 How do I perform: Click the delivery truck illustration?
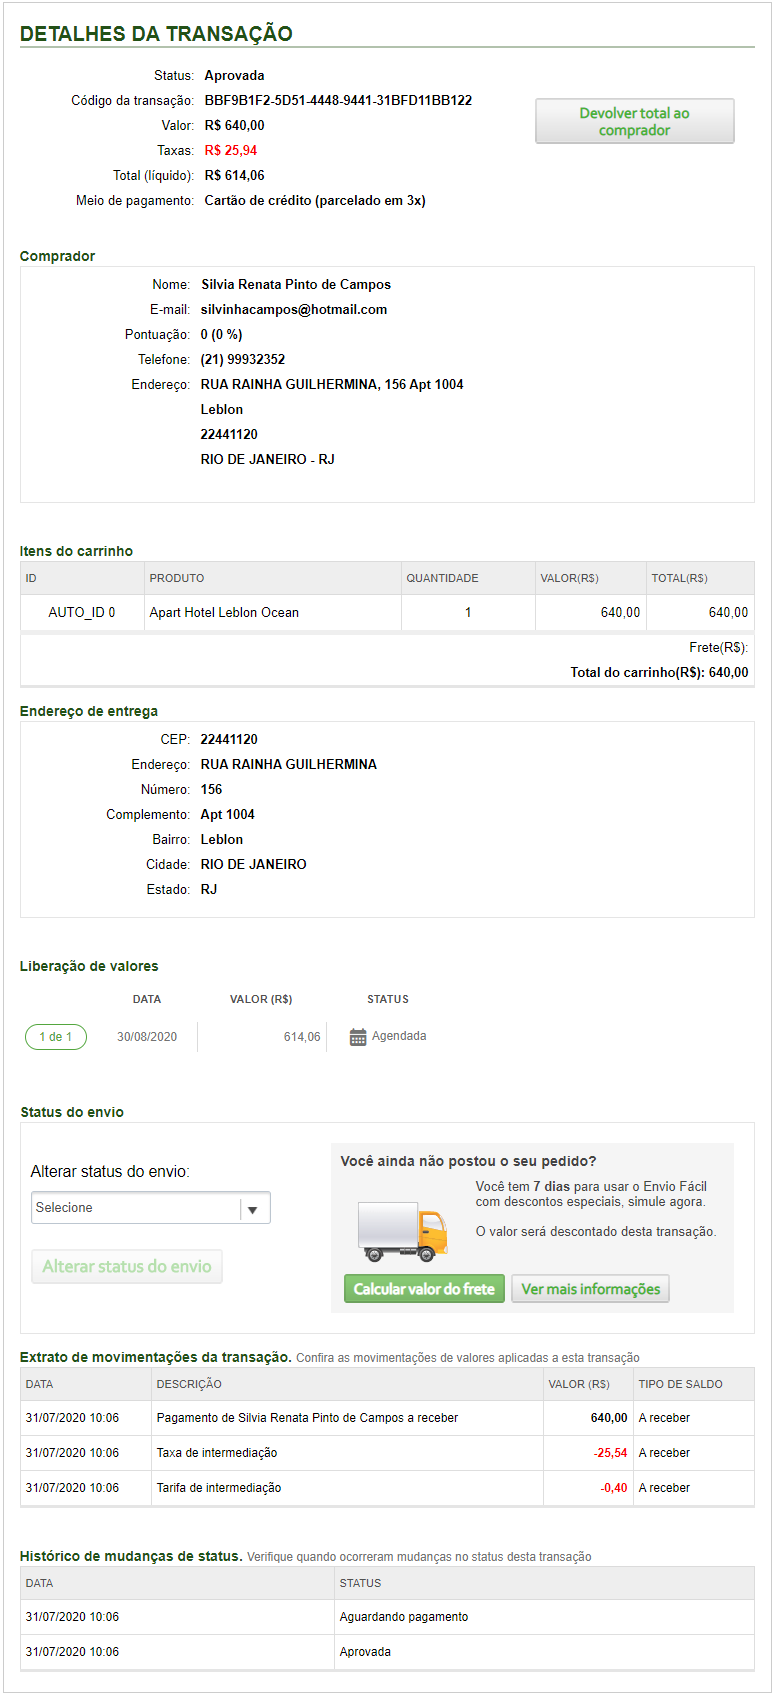pos(403,1231)
